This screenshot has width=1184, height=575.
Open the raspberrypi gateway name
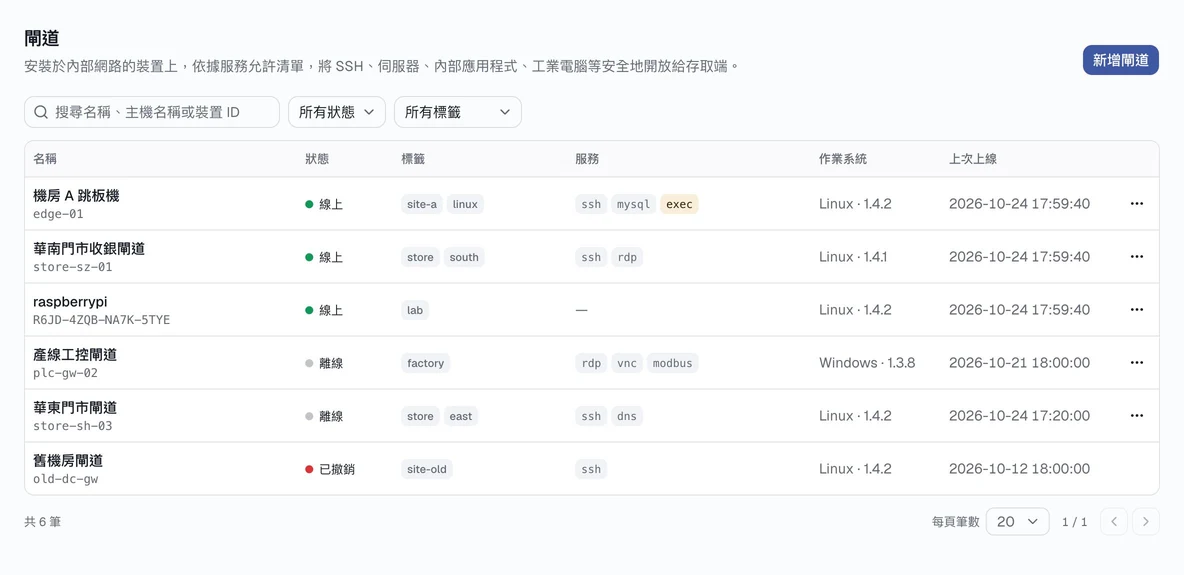(x=70, y=301)
